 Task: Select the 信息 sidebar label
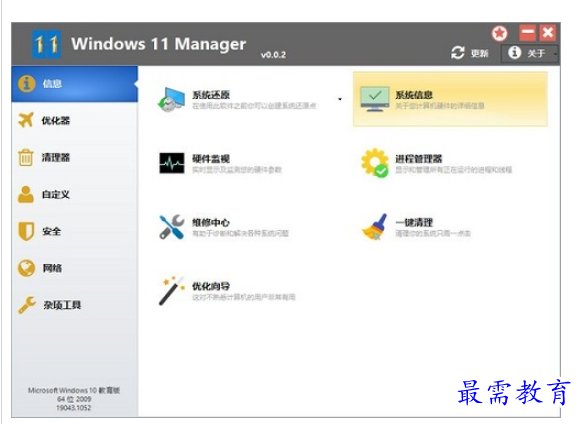pos(52,84)
